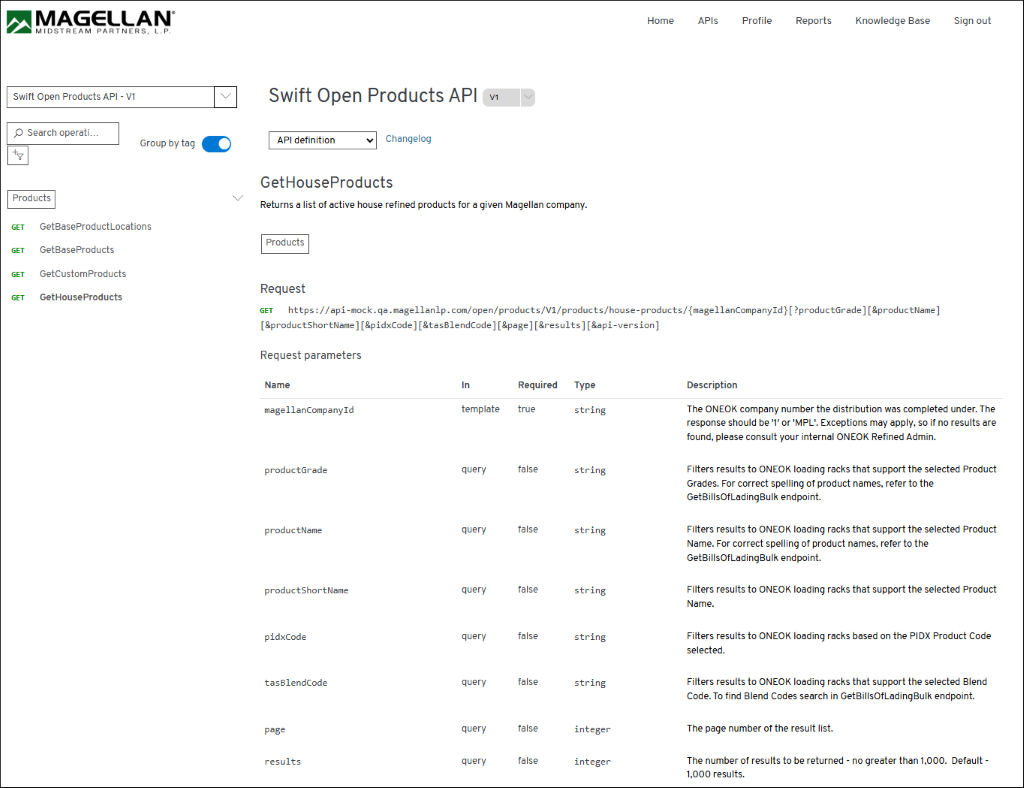Toggle the Group by tag switch
The image size is (1024, 788).
216,144
